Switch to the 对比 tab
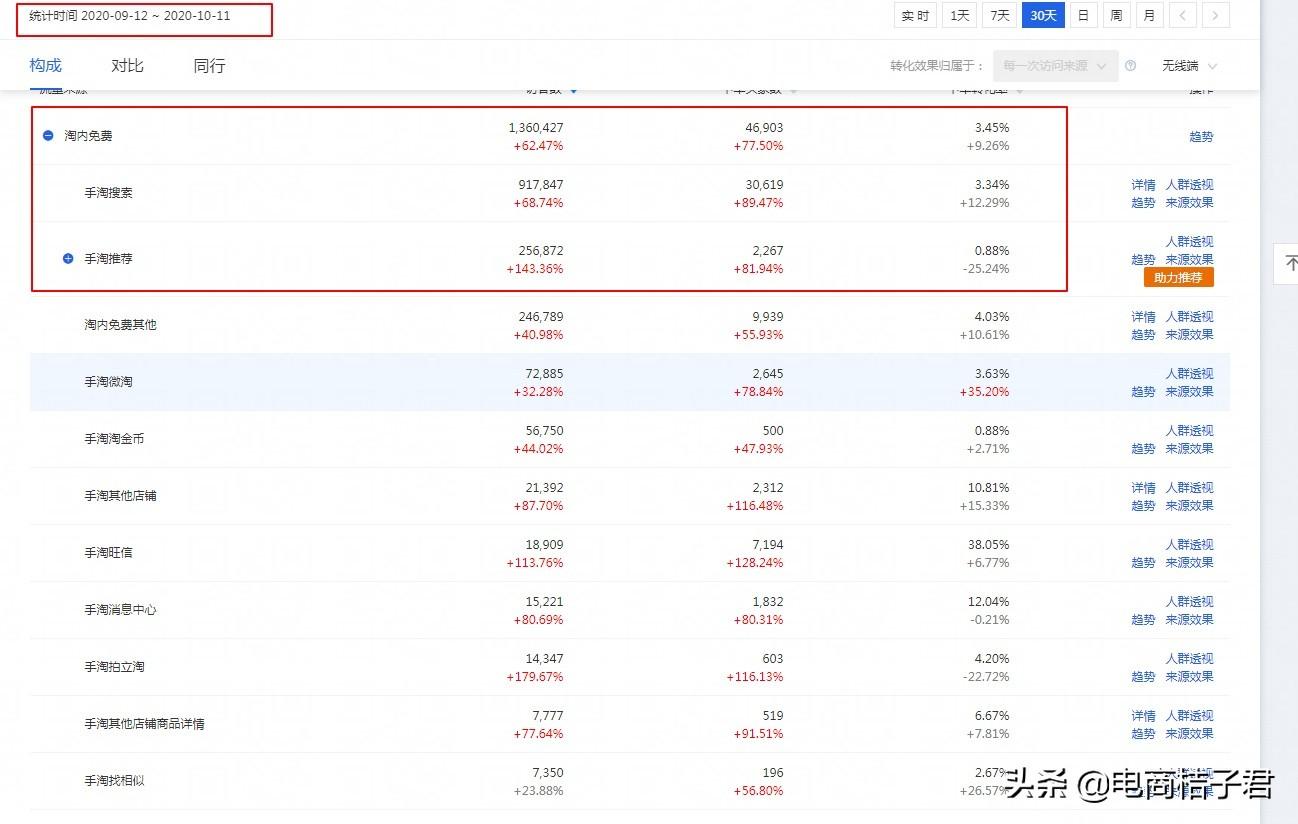Image resolution: width=1298 pixels, height=824 pixels. click(127, 66)
